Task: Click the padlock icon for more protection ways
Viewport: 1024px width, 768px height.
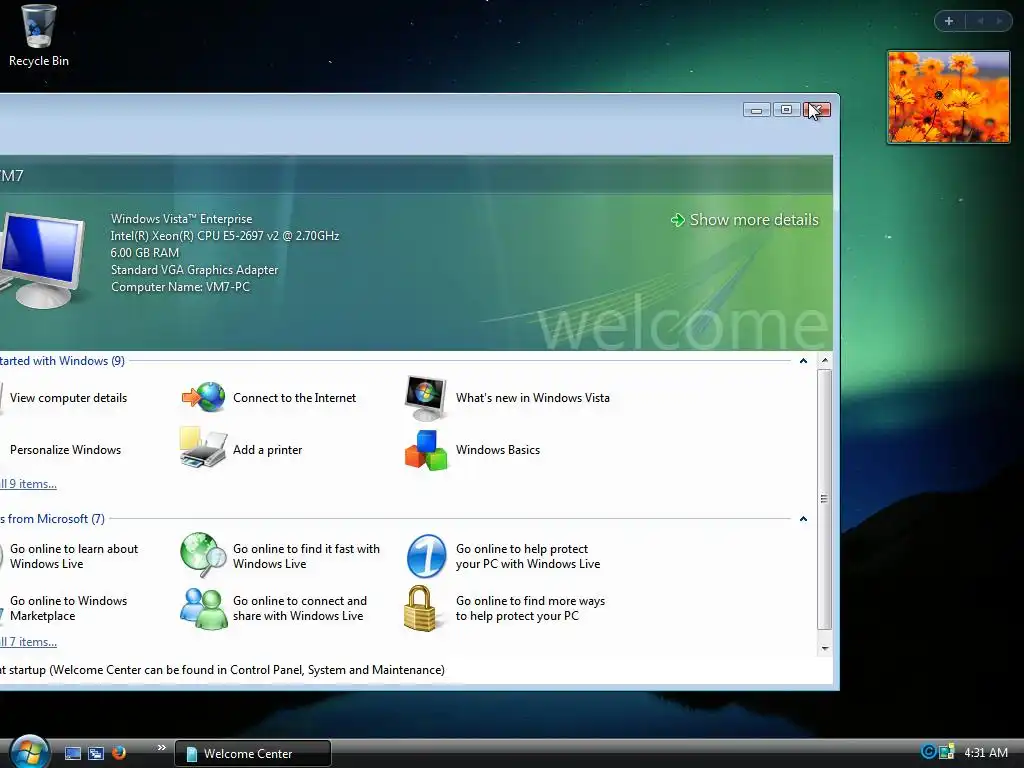Action: pyautogui.click(x=419, y=608)
